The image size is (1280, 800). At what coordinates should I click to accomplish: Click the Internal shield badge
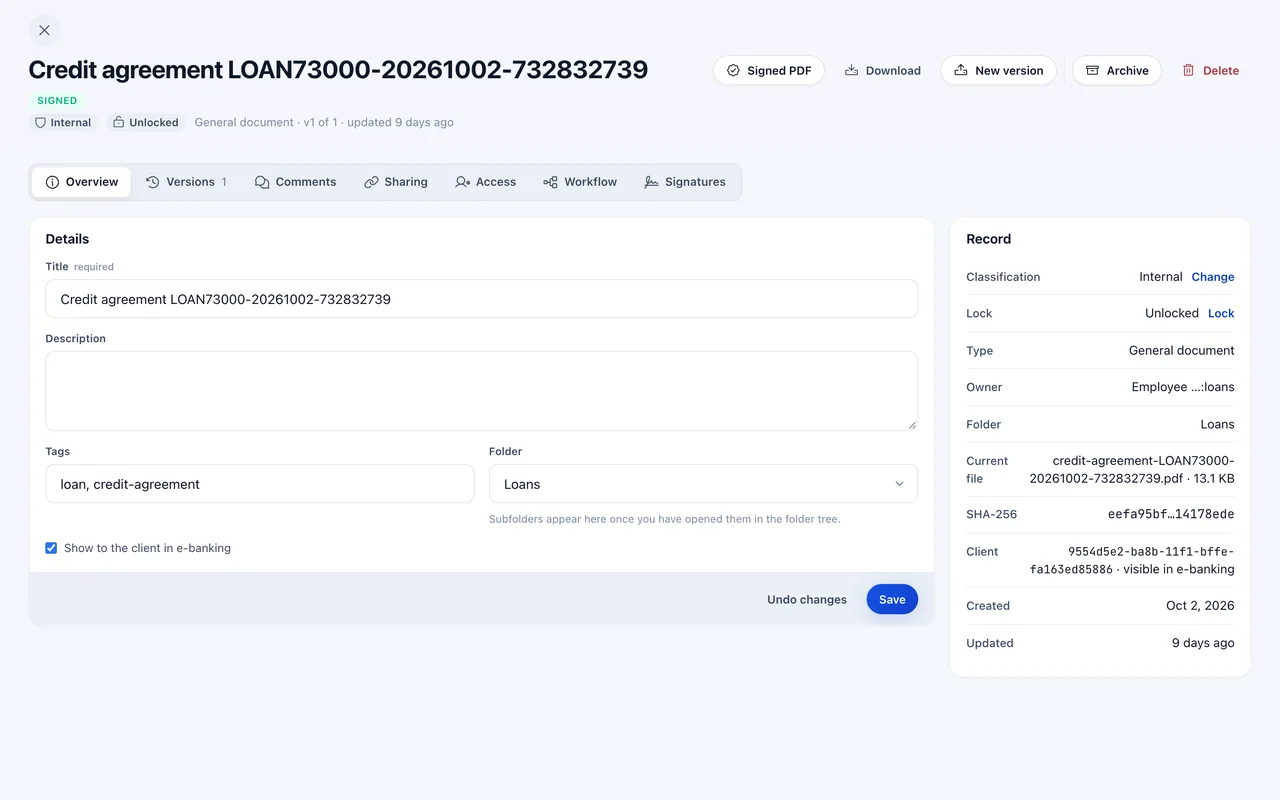[x=63, y=122]
